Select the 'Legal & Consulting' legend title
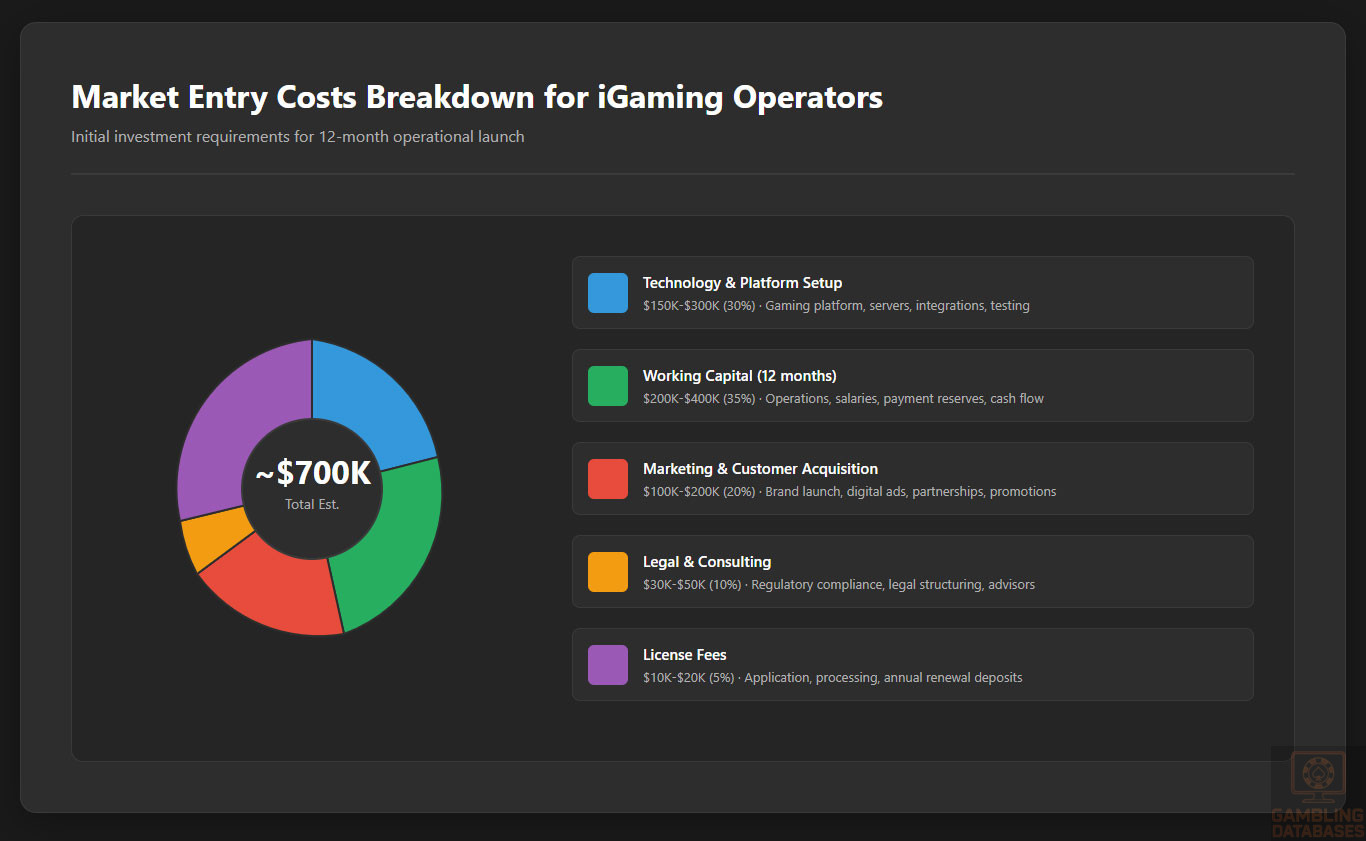Screen dimensions: 1366x841 pos(706,562)
